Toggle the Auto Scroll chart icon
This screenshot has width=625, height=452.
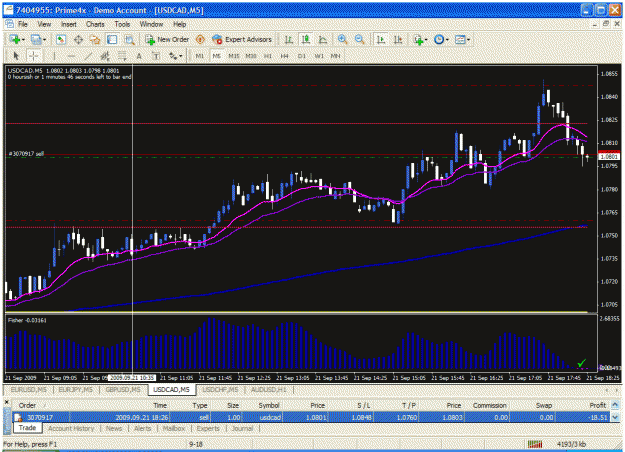coord(381,39)
